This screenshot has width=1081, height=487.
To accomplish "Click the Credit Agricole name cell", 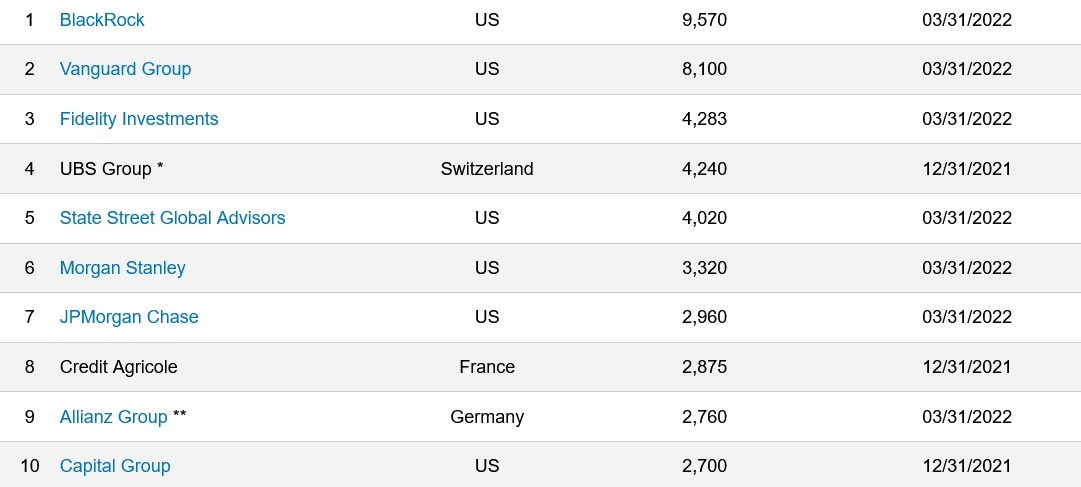I will [x=118, y=367].
